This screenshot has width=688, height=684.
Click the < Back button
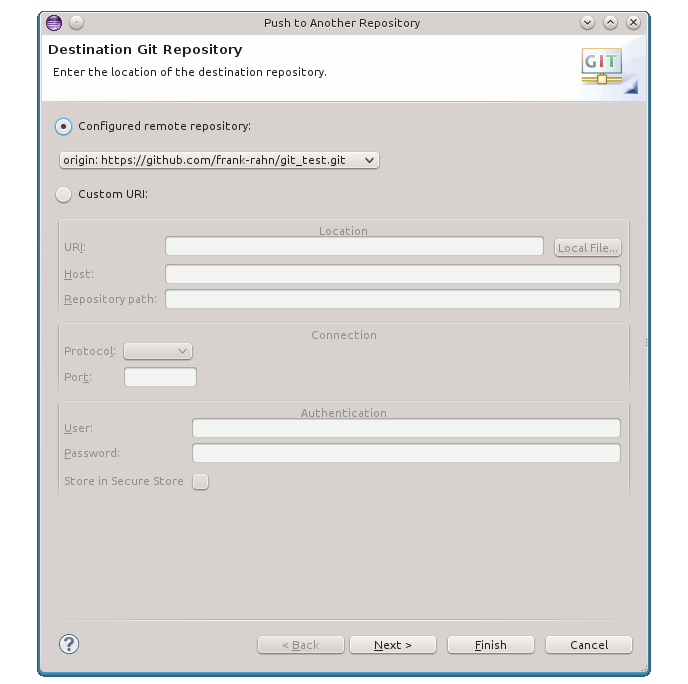click(x=301, y=645)
